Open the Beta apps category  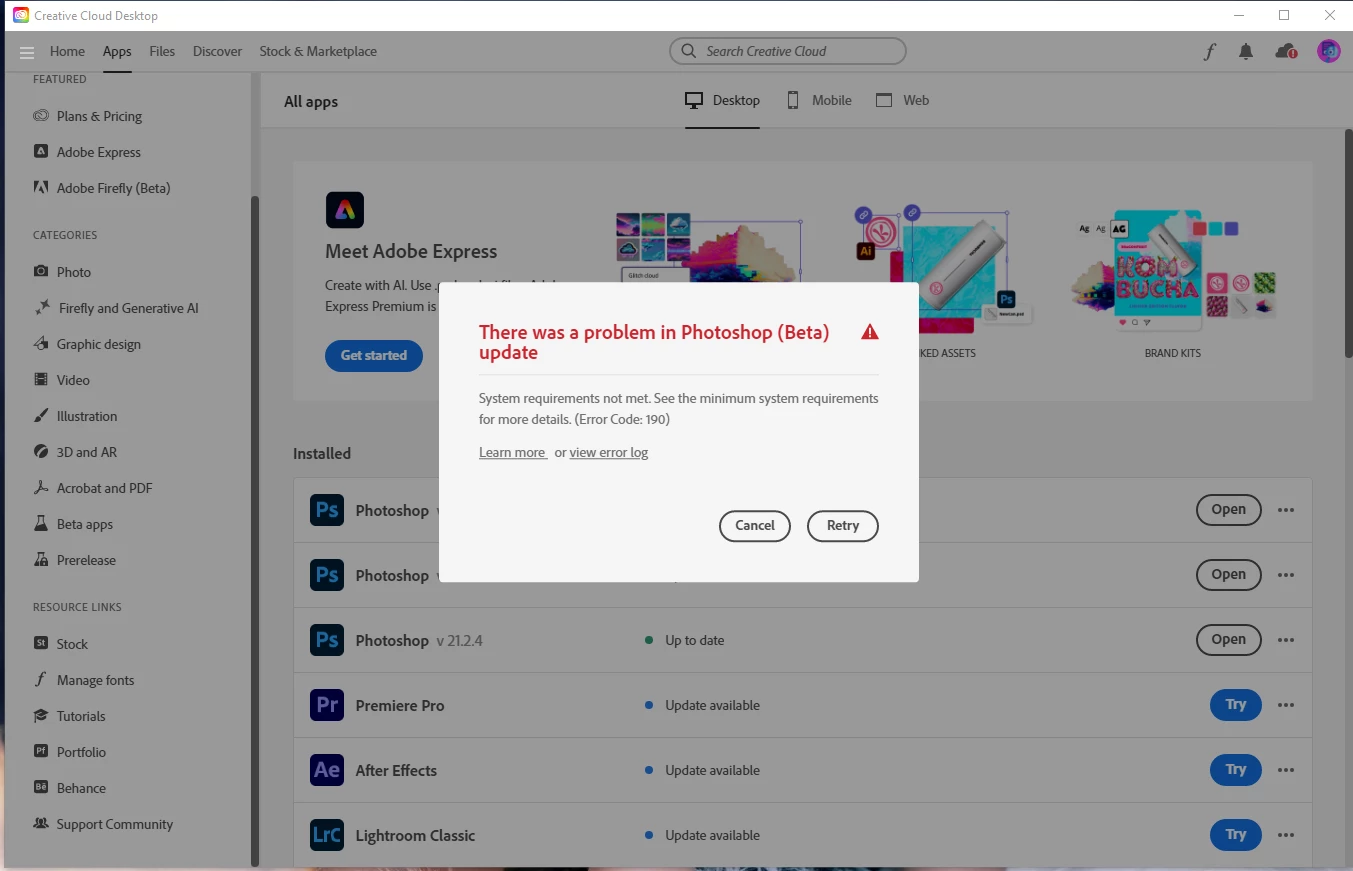tap(73, 524)
